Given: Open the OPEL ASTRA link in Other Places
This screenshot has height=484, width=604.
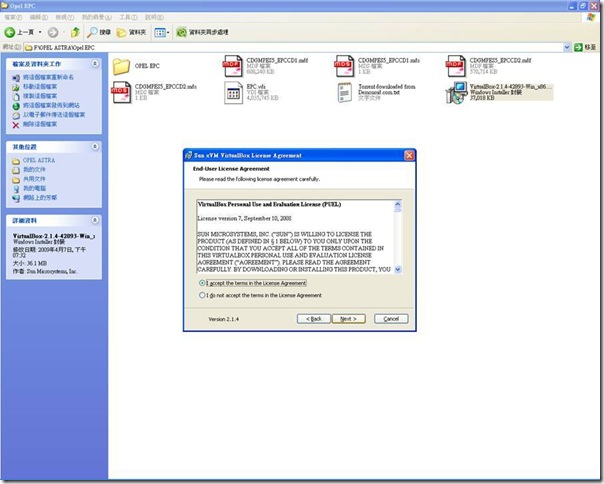Looking at the screenshot, I should click(x=39, y=160).
